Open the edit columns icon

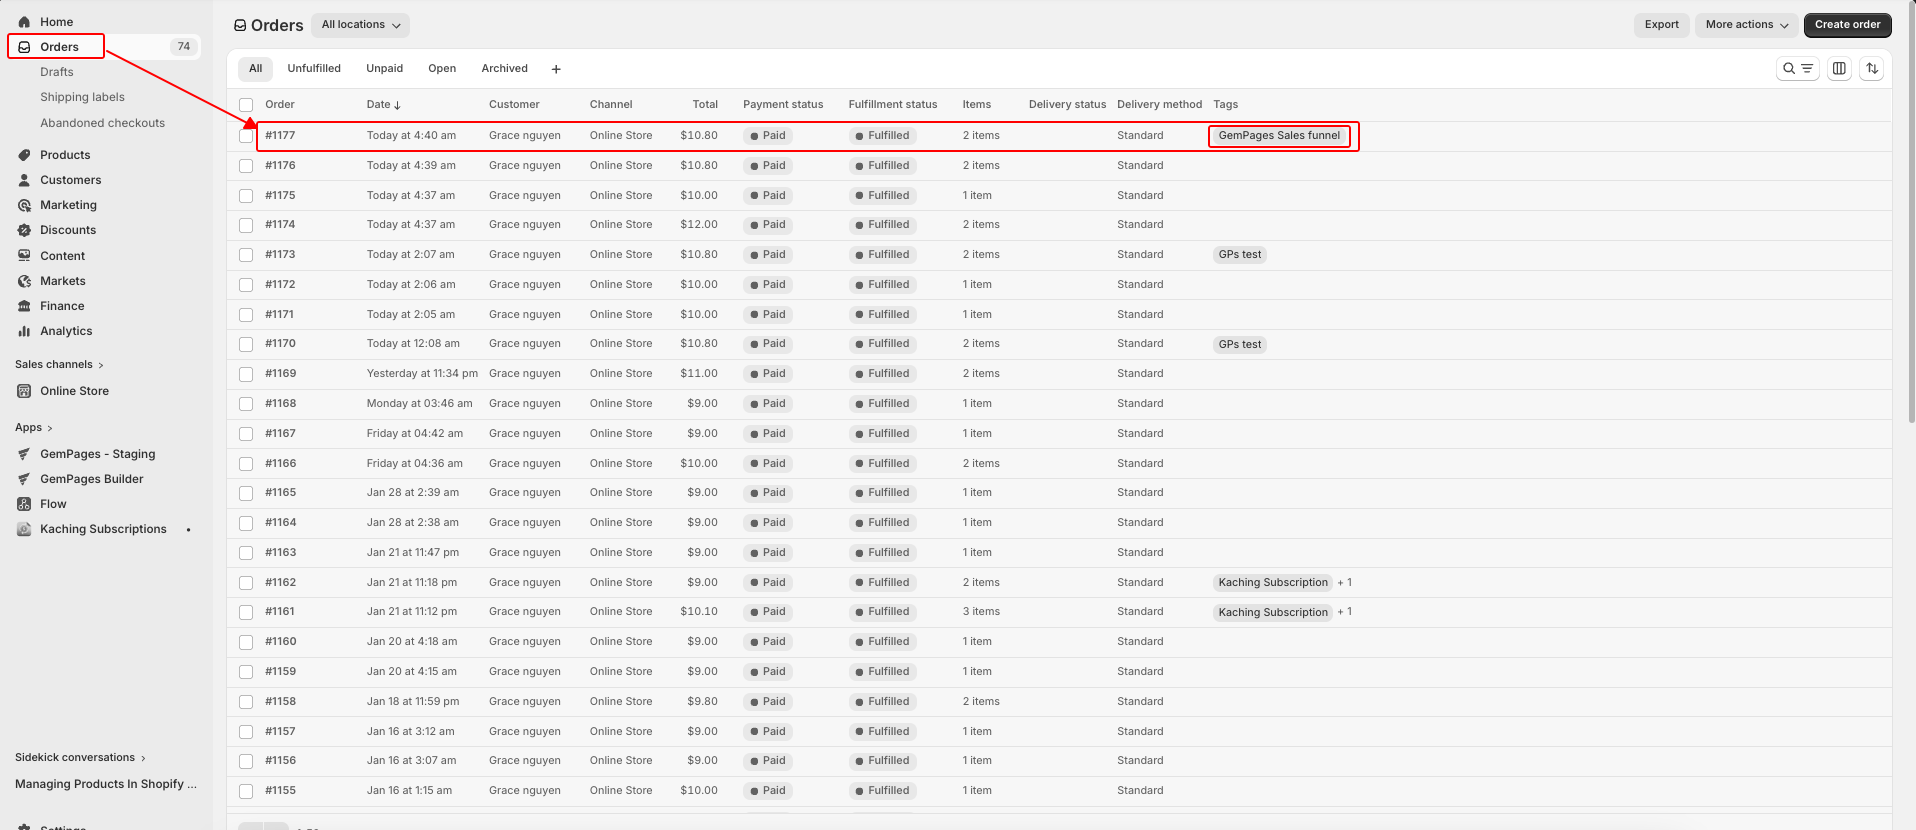click(x=1839, y=68)
